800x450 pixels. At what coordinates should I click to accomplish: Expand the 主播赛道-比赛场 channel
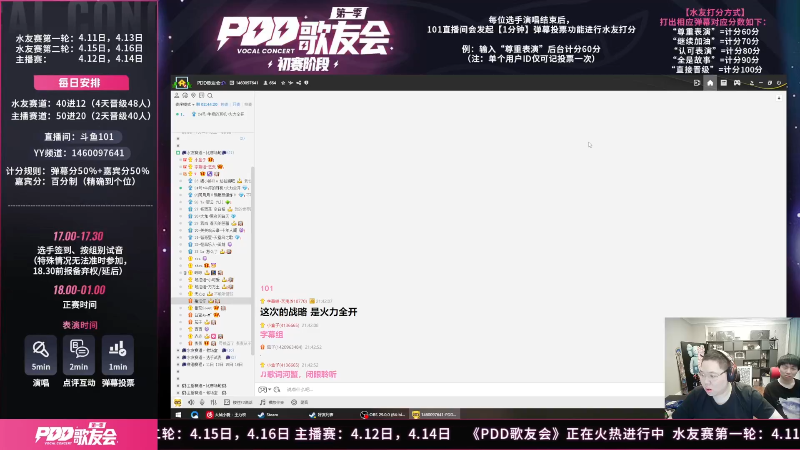(x=178, y=386)
